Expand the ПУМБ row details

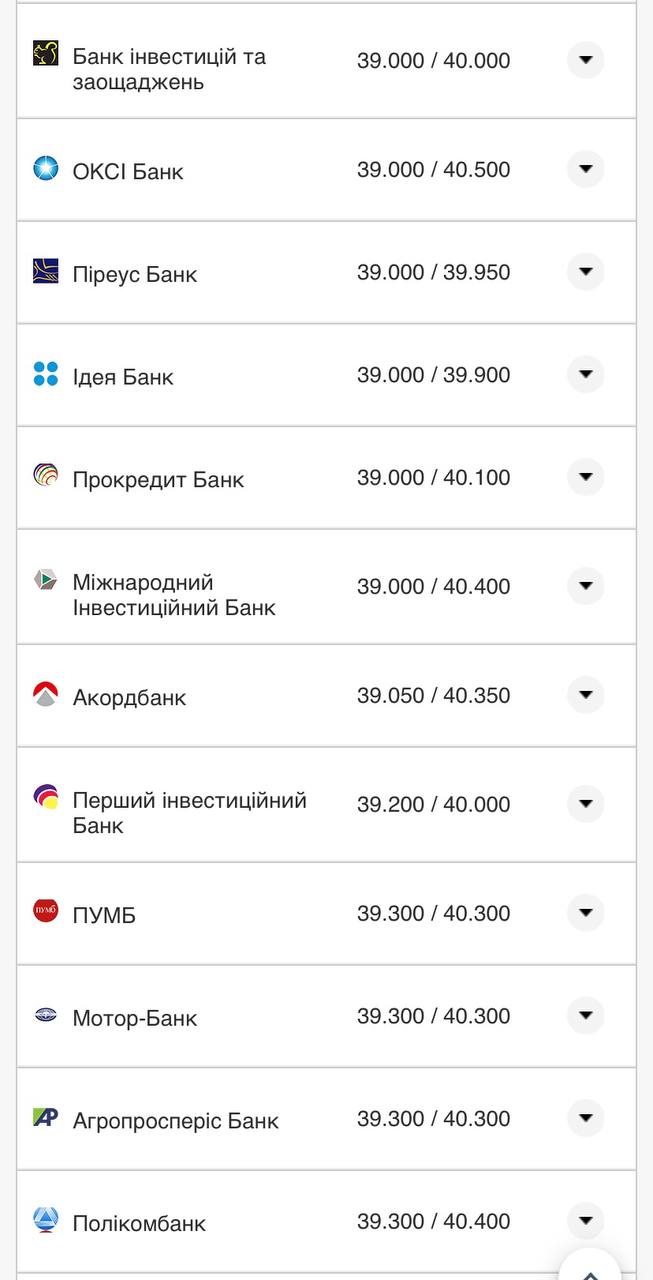[585, 912]
